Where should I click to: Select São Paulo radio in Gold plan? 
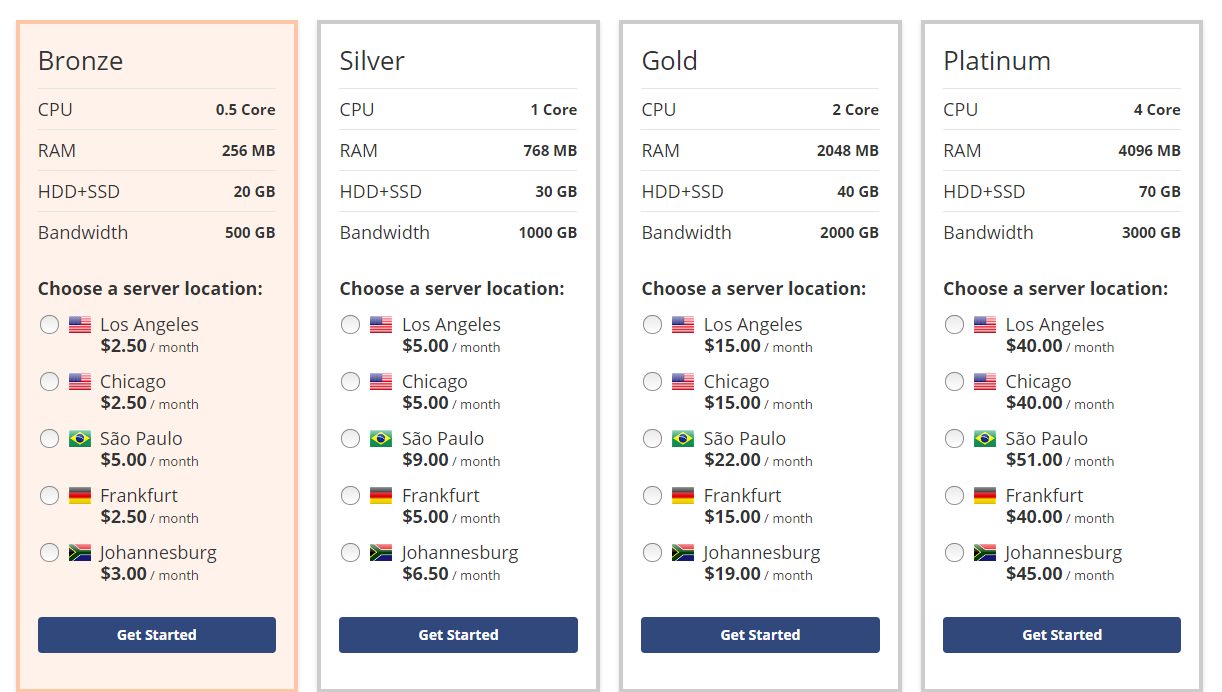tap(652, 438)
